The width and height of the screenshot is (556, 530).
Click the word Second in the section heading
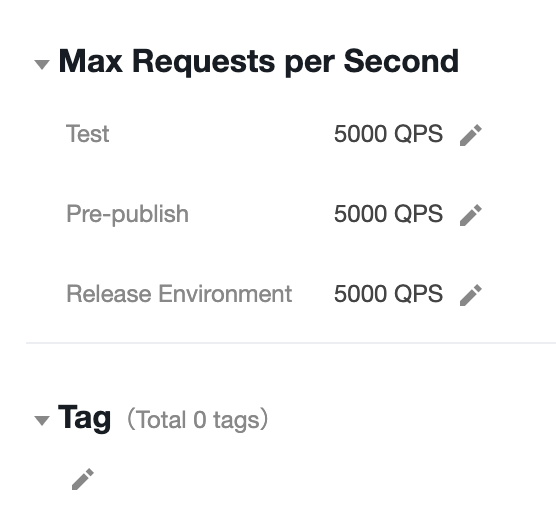pos(401,61)
